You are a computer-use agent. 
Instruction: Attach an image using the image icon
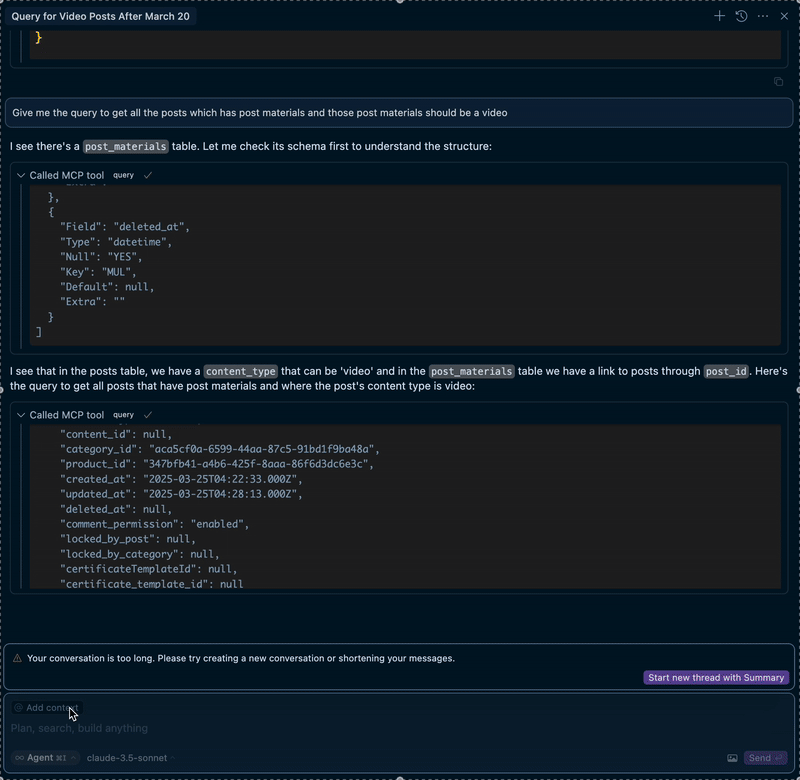732,758
